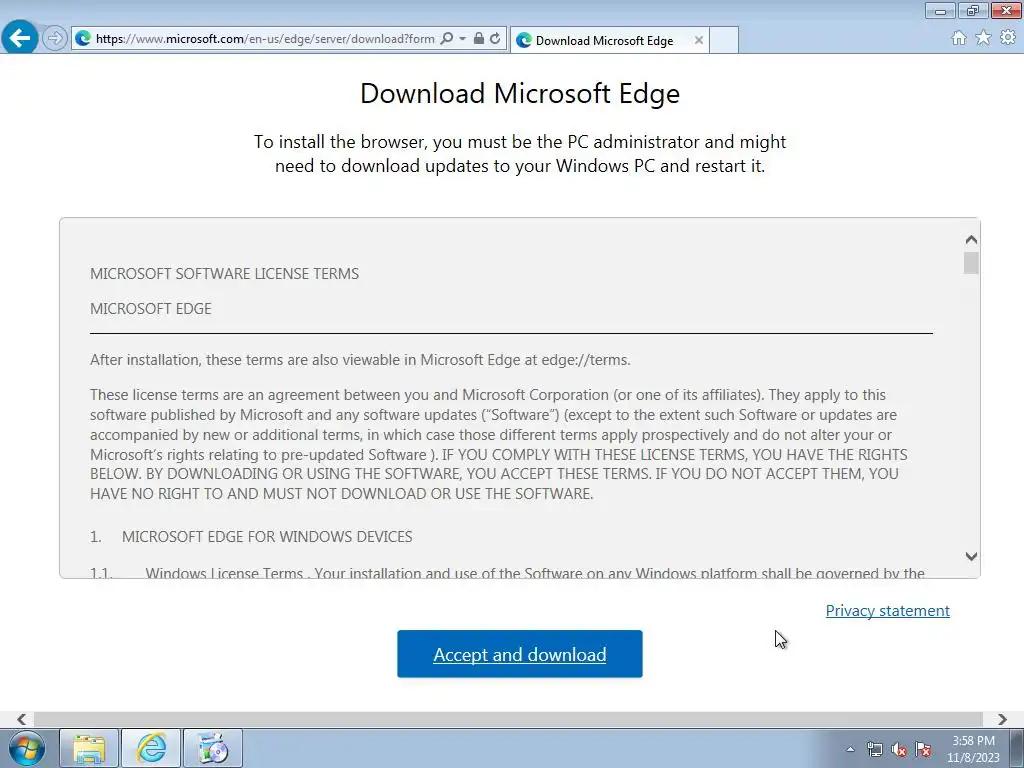
Task: Click the search magnifier in address bar
Action: (x=447, y=39)
